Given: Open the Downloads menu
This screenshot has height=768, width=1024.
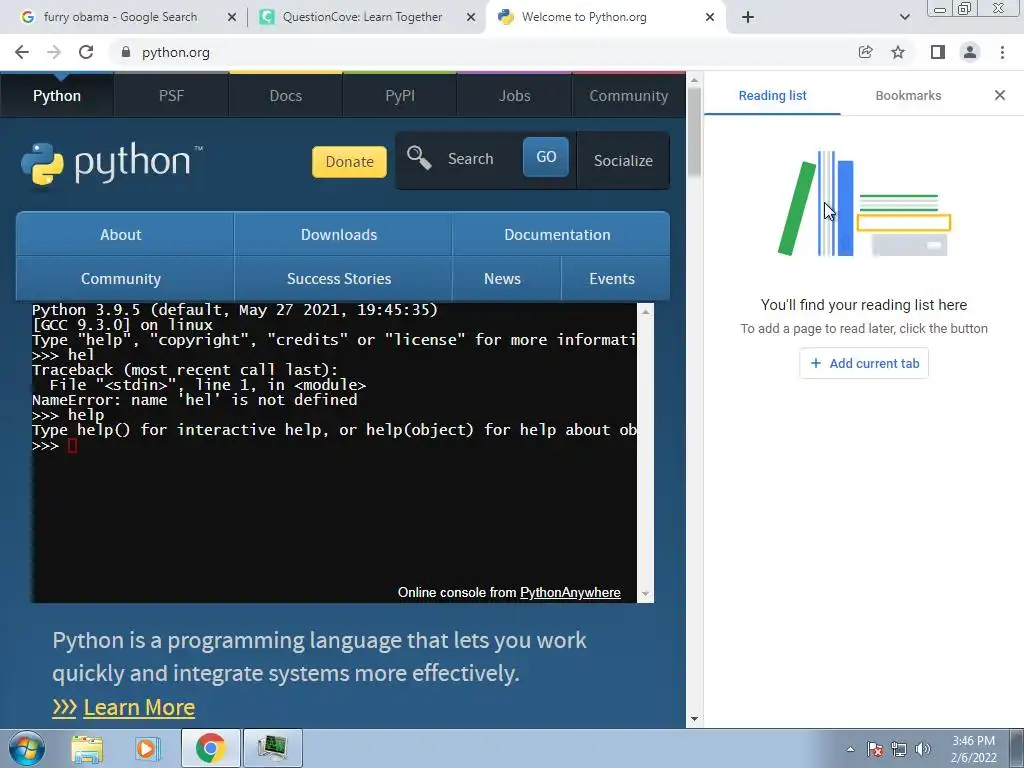Looking at the screenshot, I should coord(339,234).
